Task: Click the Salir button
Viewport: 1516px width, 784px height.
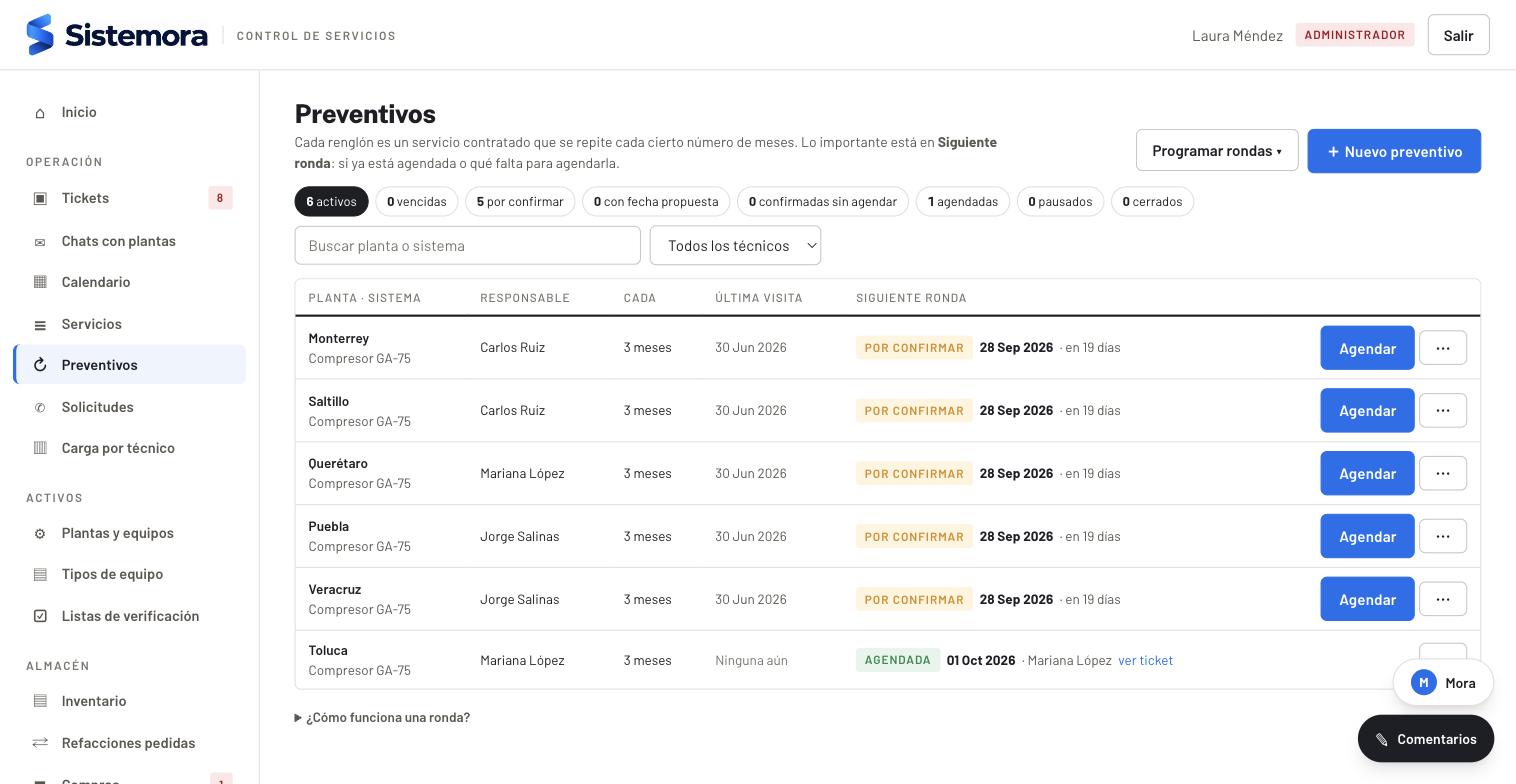Action: pyautogui.click(x=1458, y=35)
